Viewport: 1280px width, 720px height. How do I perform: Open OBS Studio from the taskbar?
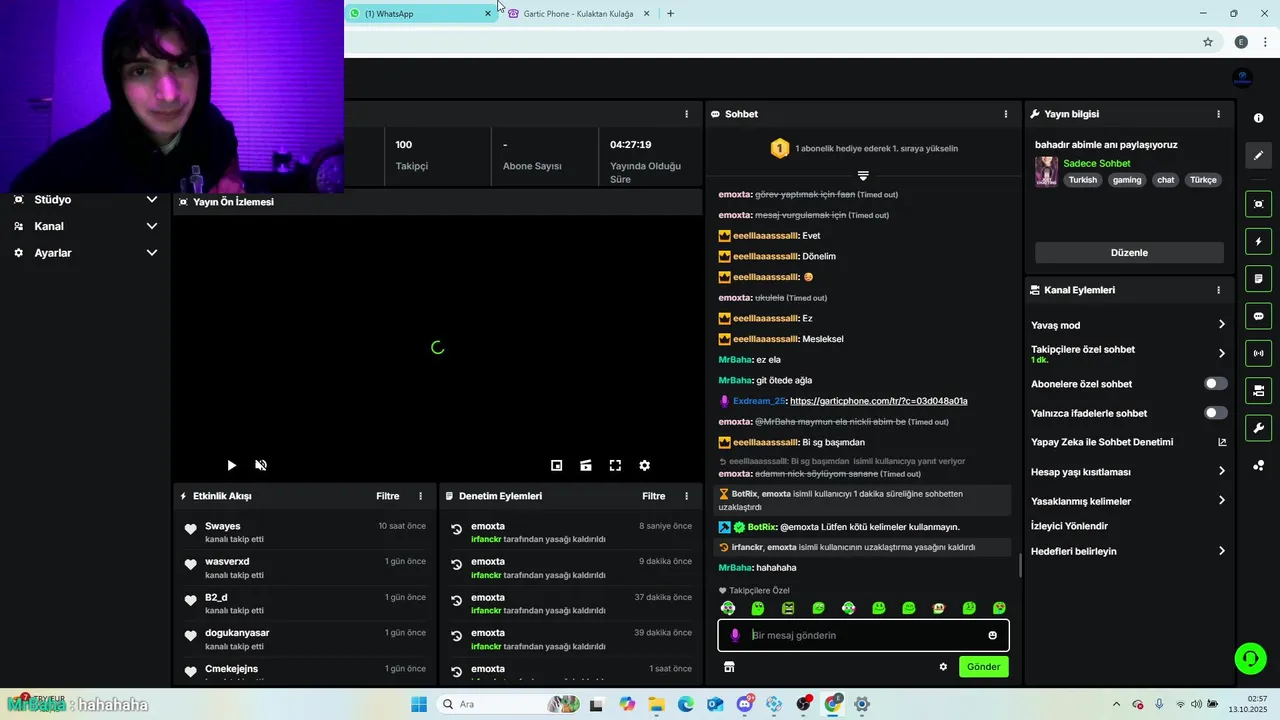[803, 704]
